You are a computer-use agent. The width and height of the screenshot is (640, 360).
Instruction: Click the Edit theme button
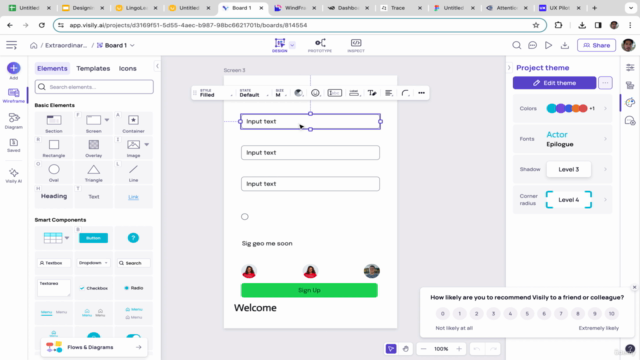click(554, 83)
